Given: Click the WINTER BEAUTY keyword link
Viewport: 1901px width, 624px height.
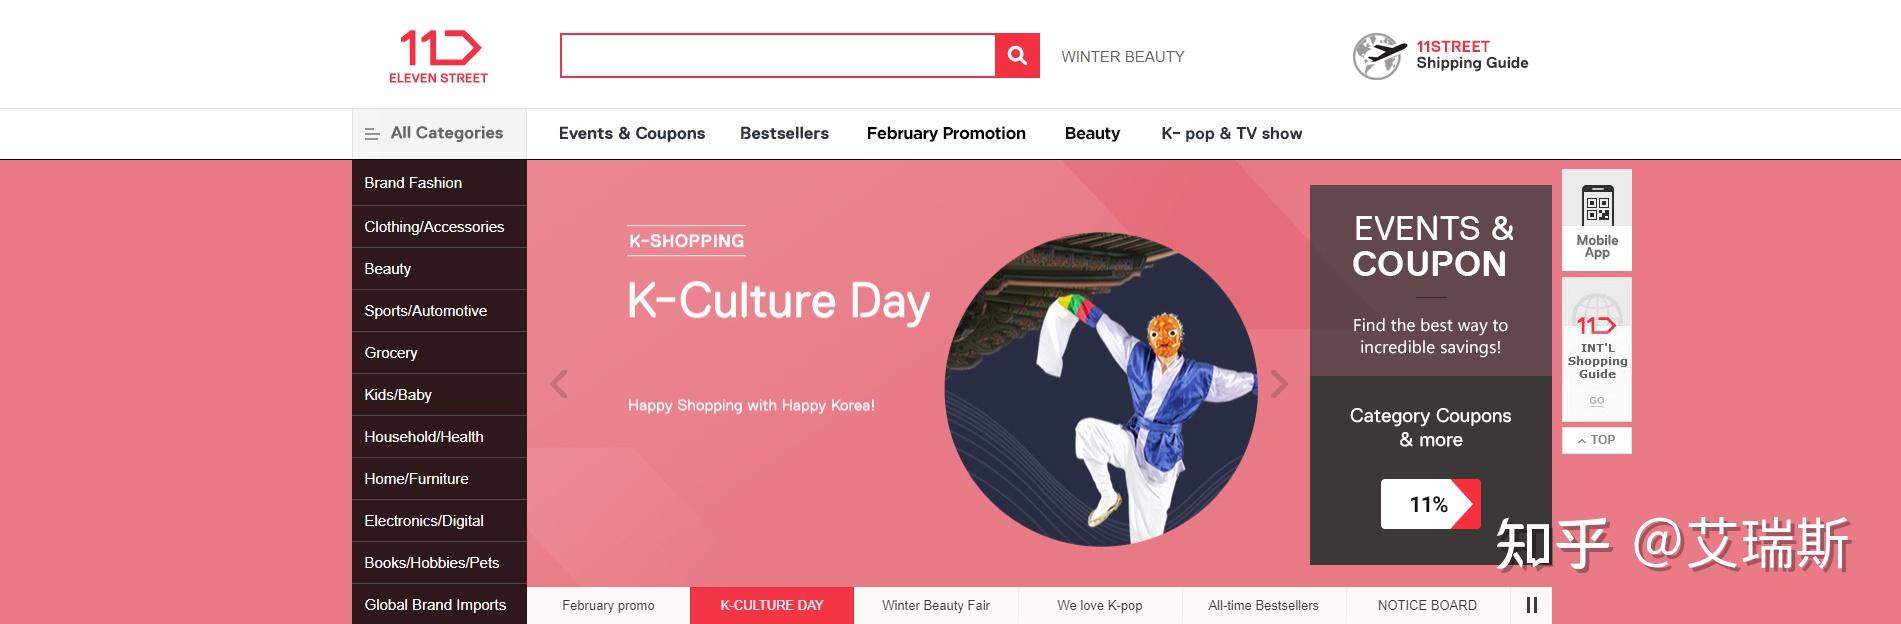Looking at the screenshot, I should pos(1122,57).
